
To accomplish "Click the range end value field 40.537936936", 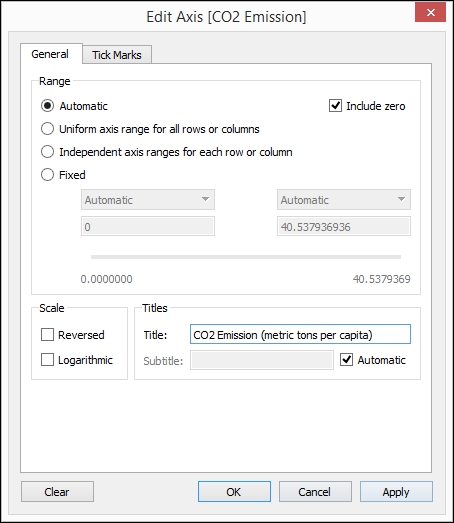I will click(344, 226).
